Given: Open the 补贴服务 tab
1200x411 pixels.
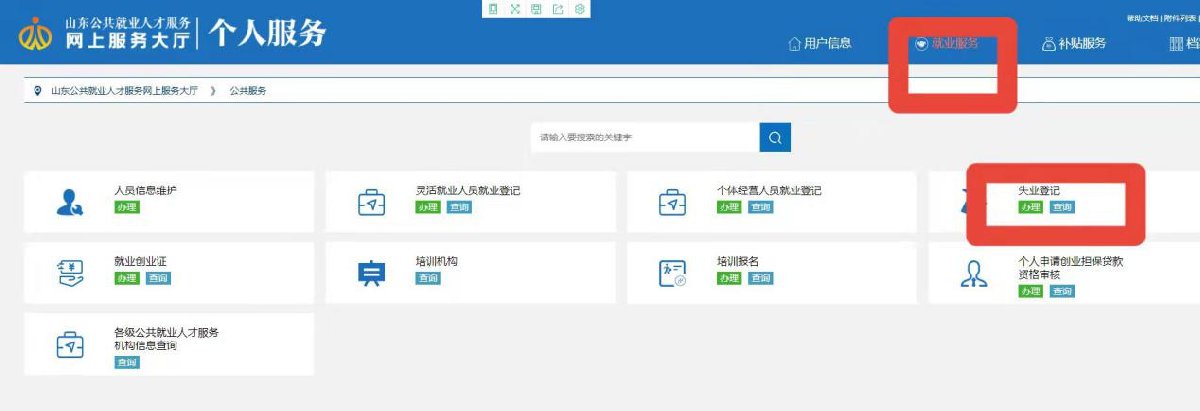Looking at the screenshot, I should point(1074,43).
